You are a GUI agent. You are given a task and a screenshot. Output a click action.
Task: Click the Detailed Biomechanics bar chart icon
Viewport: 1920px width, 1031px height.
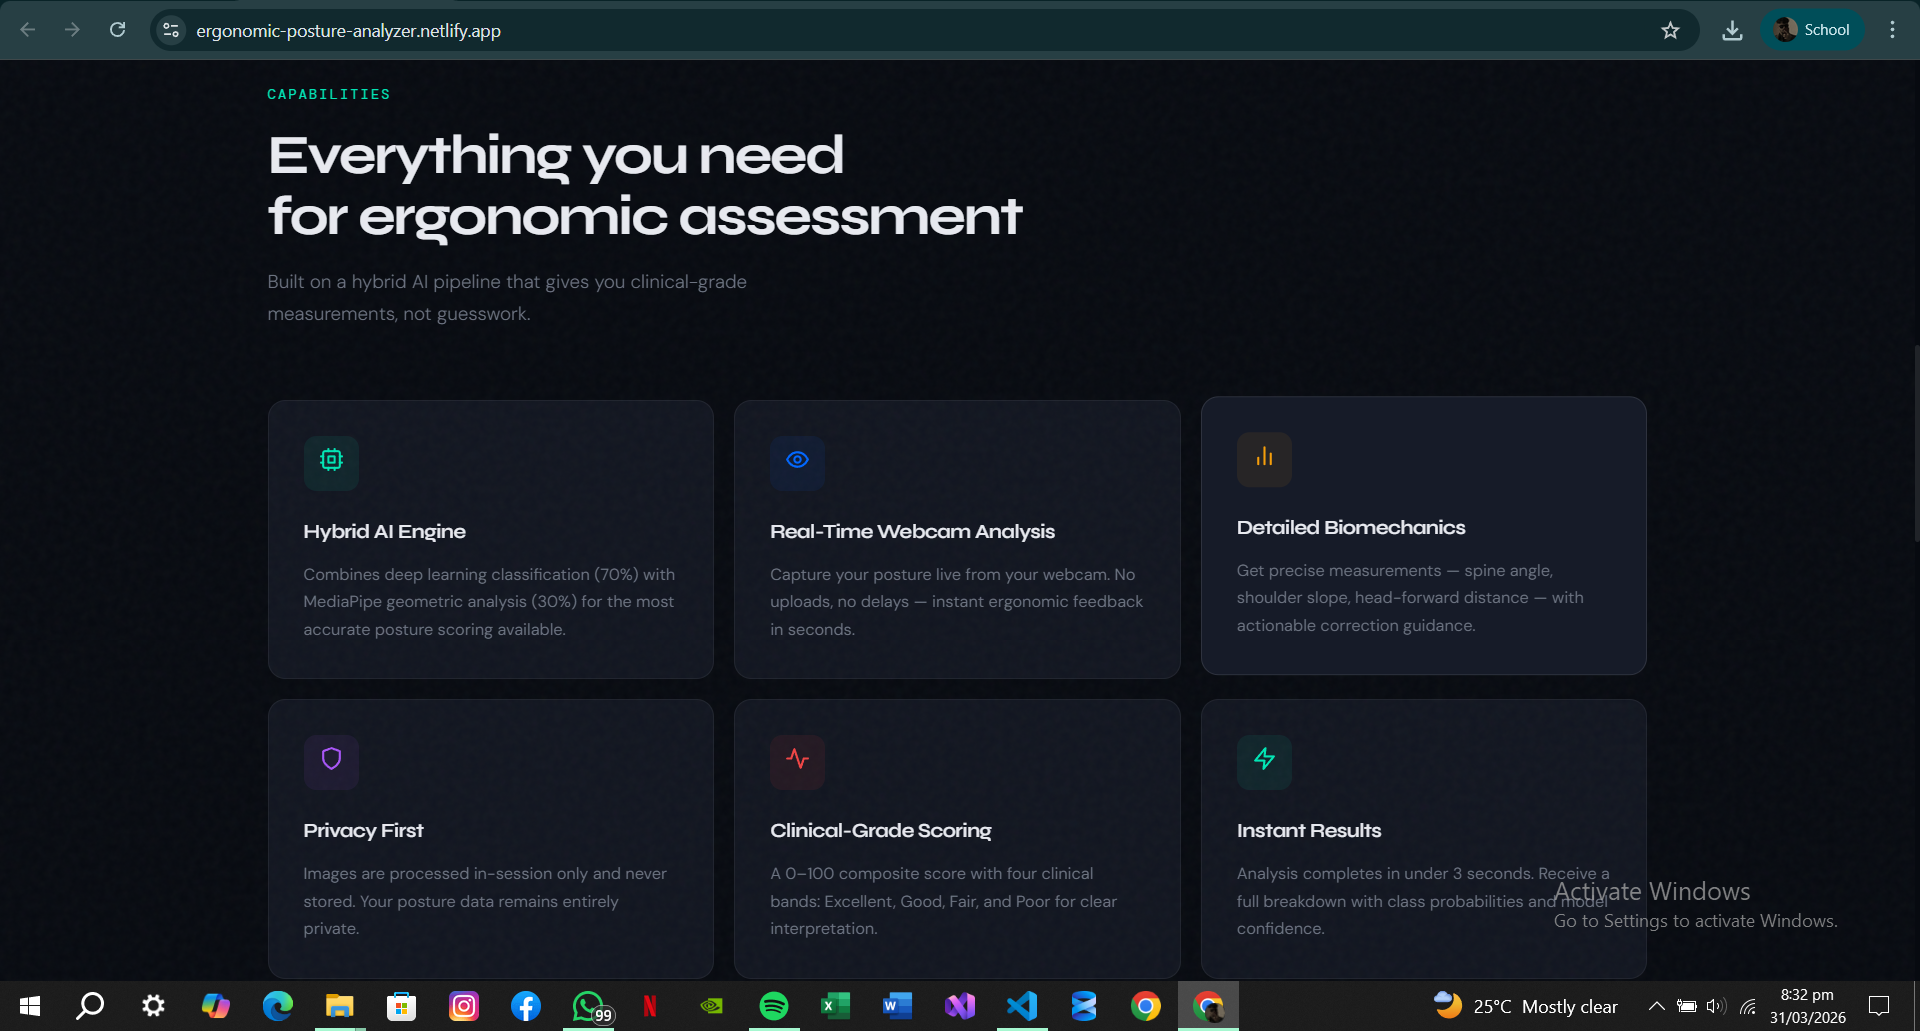coord(1264,457)
